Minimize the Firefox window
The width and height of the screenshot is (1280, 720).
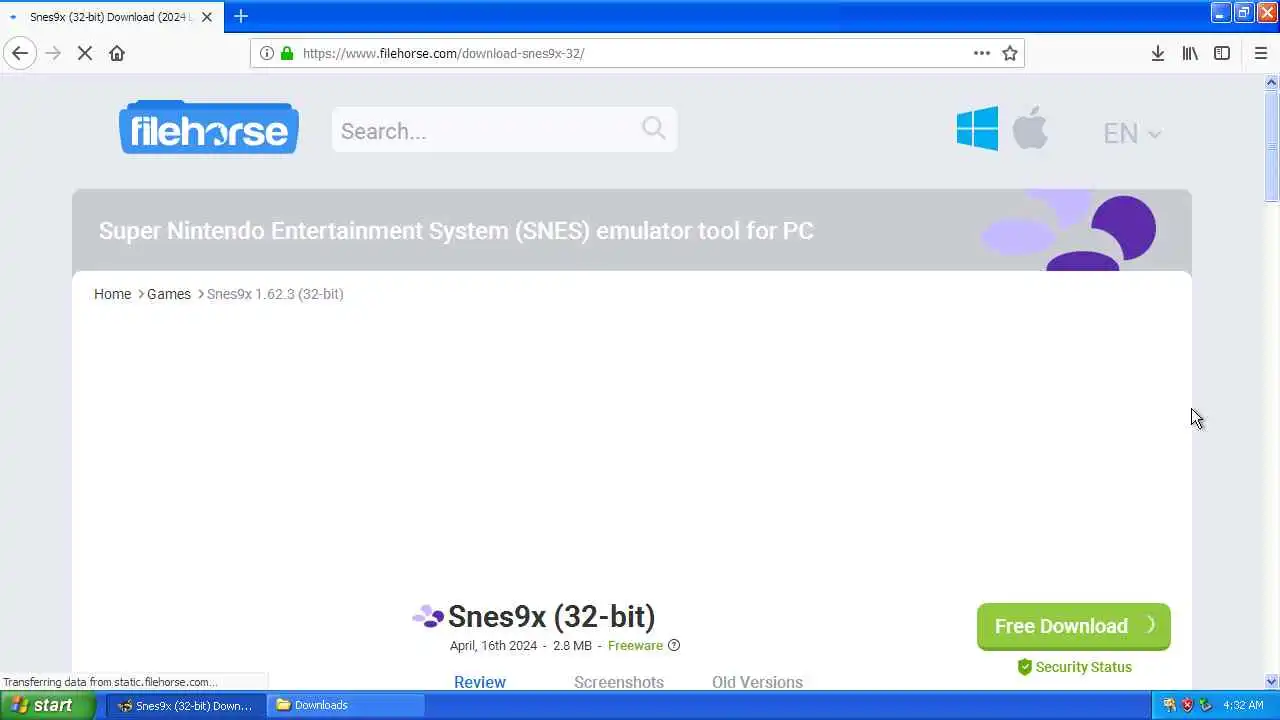(x=1221, y=12)
